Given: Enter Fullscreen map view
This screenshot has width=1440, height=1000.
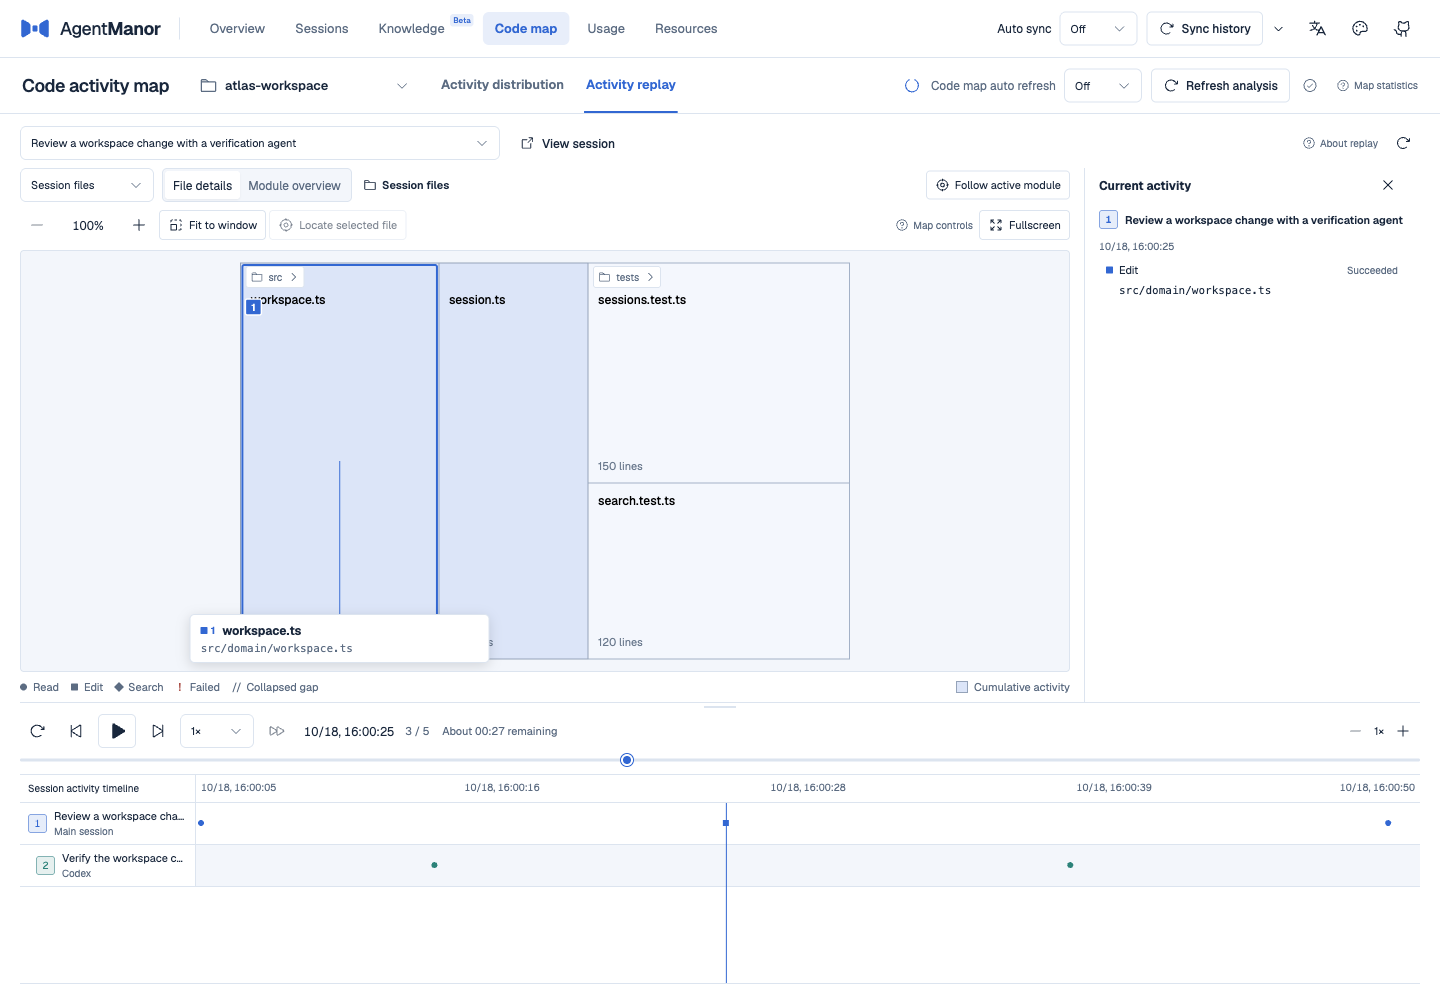Looking at the screenshot, I should (1024, 225).
